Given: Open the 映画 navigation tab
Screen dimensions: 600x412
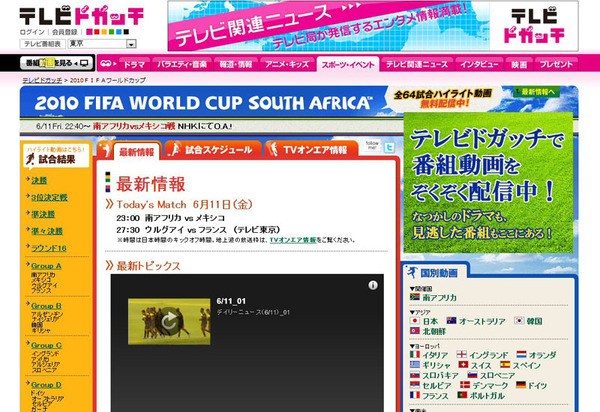Looking at the screenshot, I should pyautogui.click(x=519, y=64).
